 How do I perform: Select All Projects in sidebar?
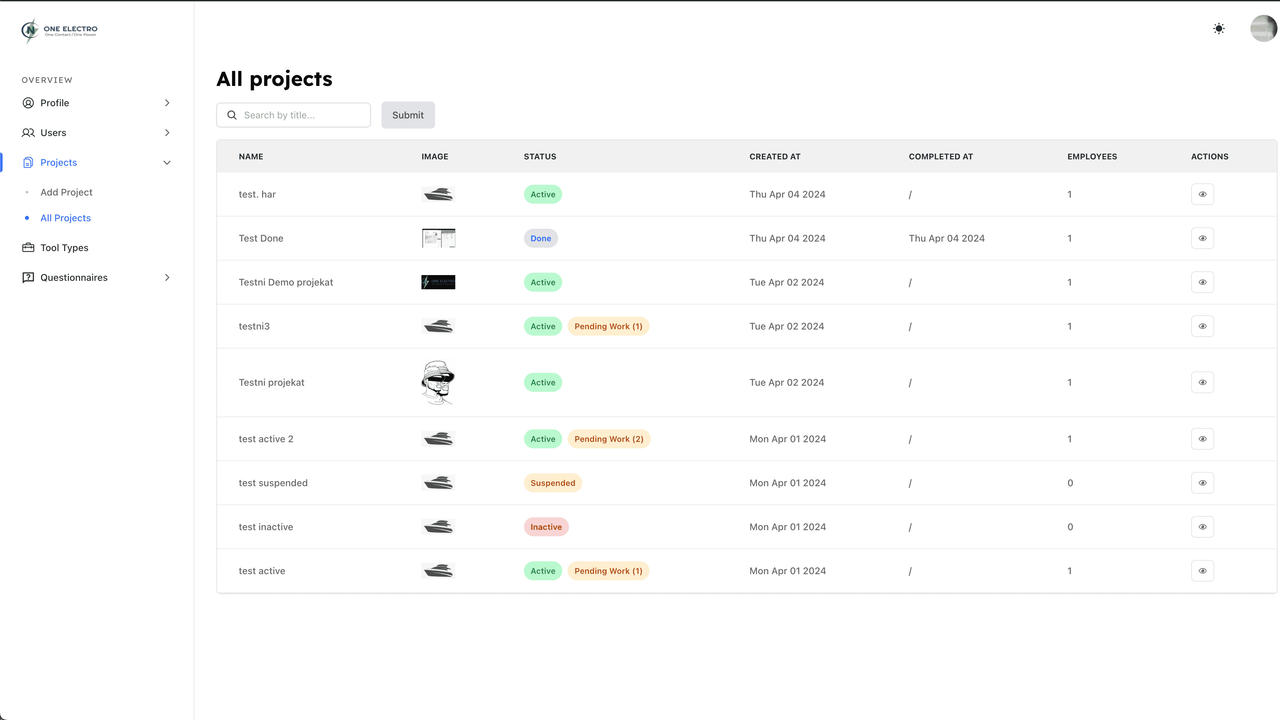(x=65, y=218)
